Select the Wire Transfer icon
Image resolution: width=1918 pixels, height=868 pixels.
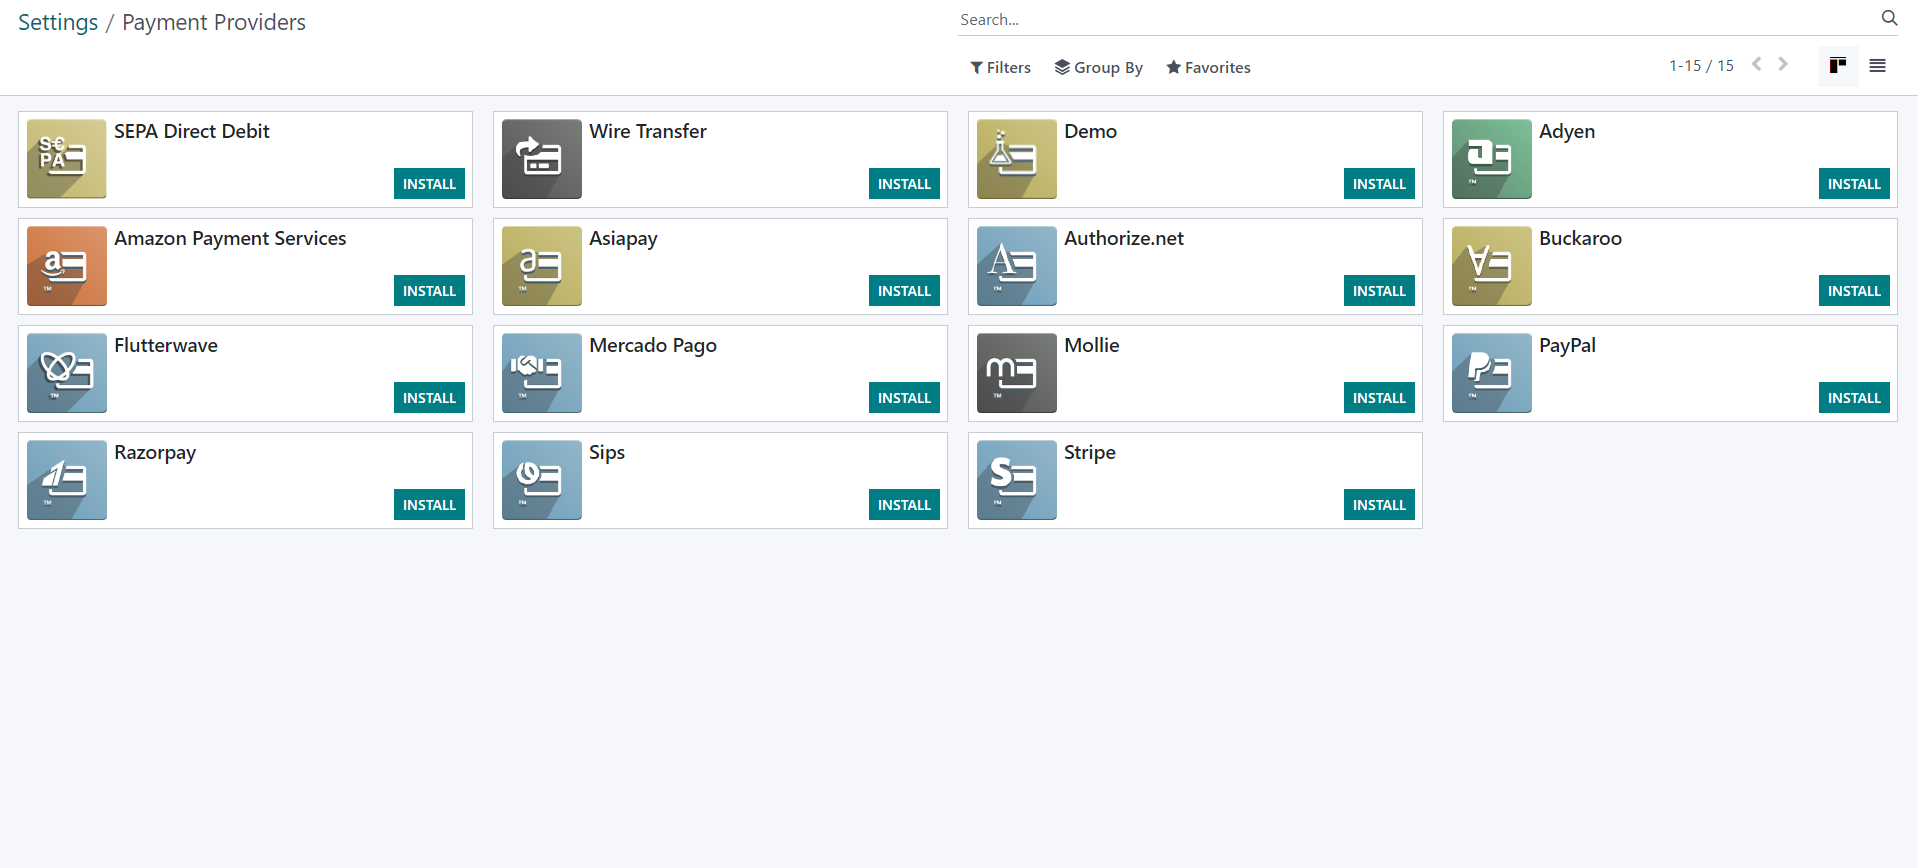click(541, 159)
